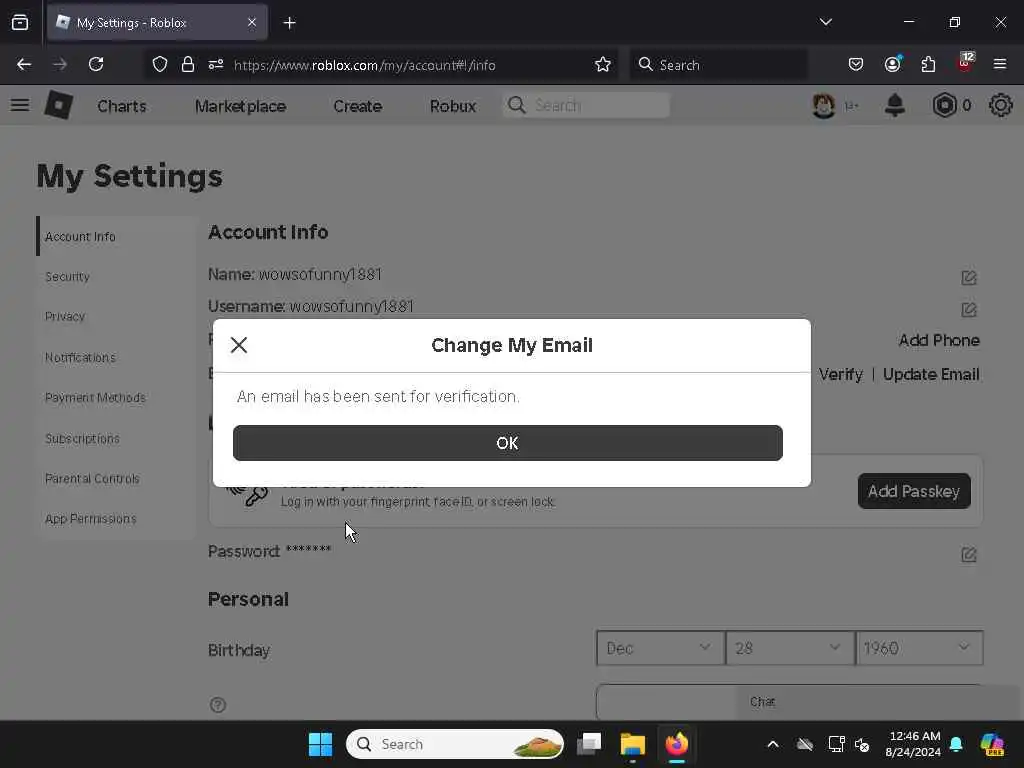This screenshot has height=768, width=1024.
Task: Bookmark this page with the star
Action: click(603, 64)
